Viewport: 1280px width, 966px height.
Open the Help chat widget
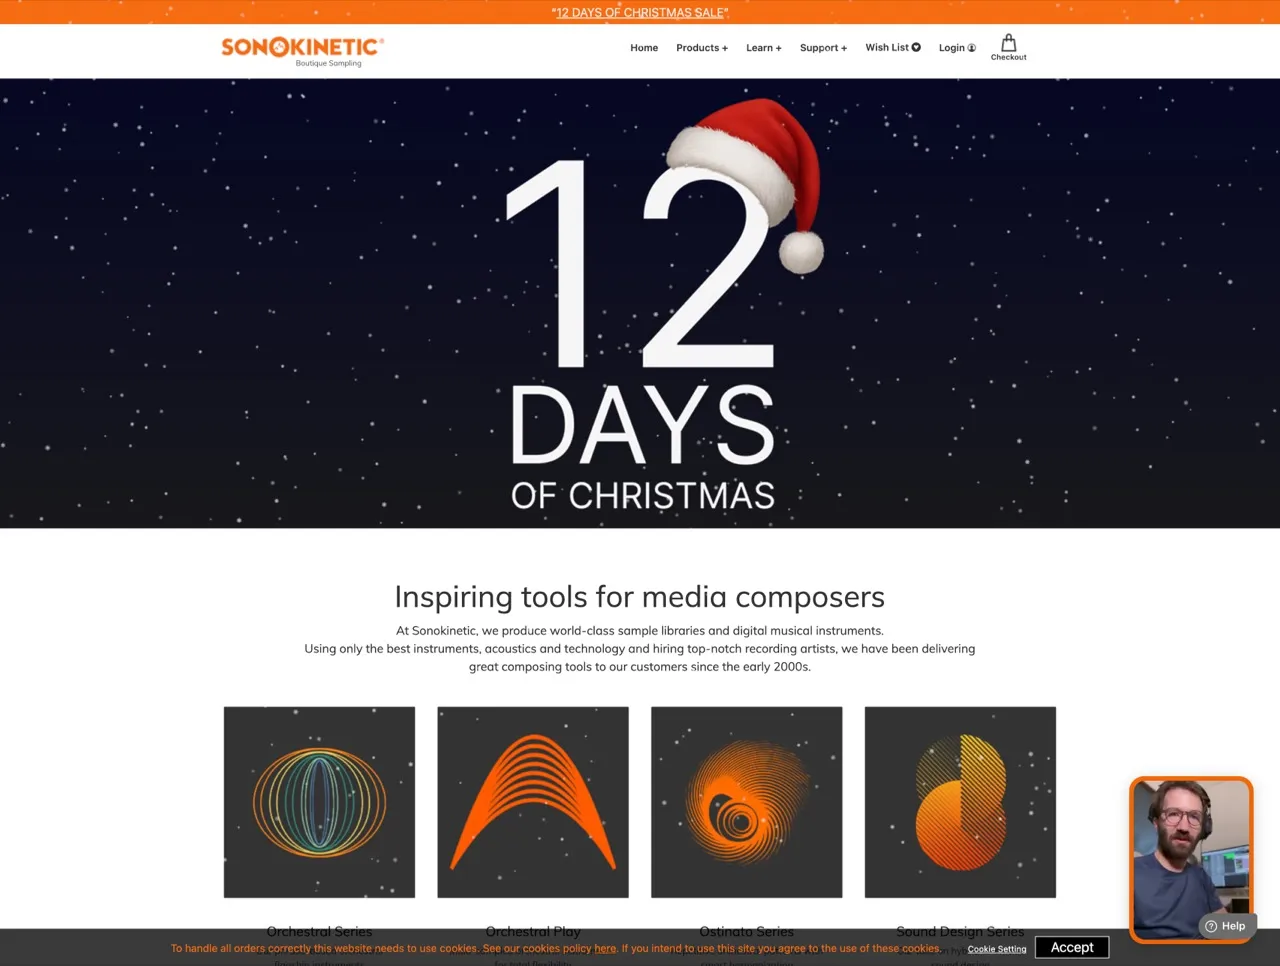1226,926
